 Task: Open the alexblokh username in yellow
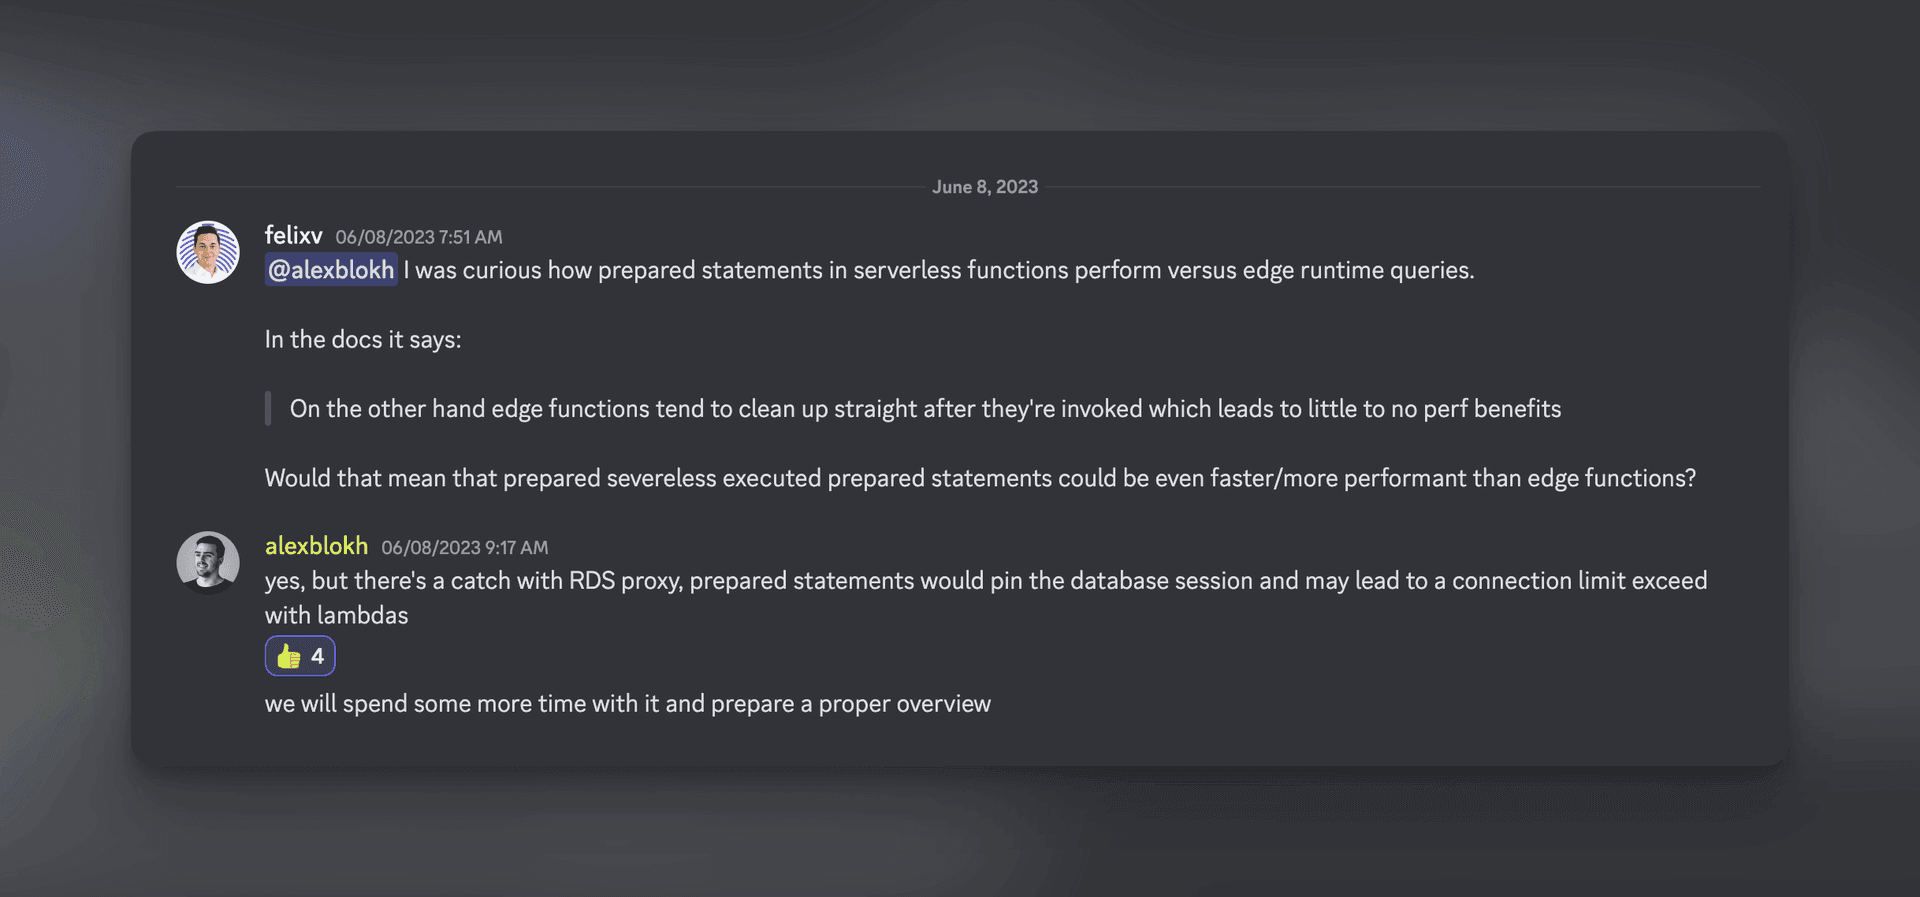click(x=316, y=546)
